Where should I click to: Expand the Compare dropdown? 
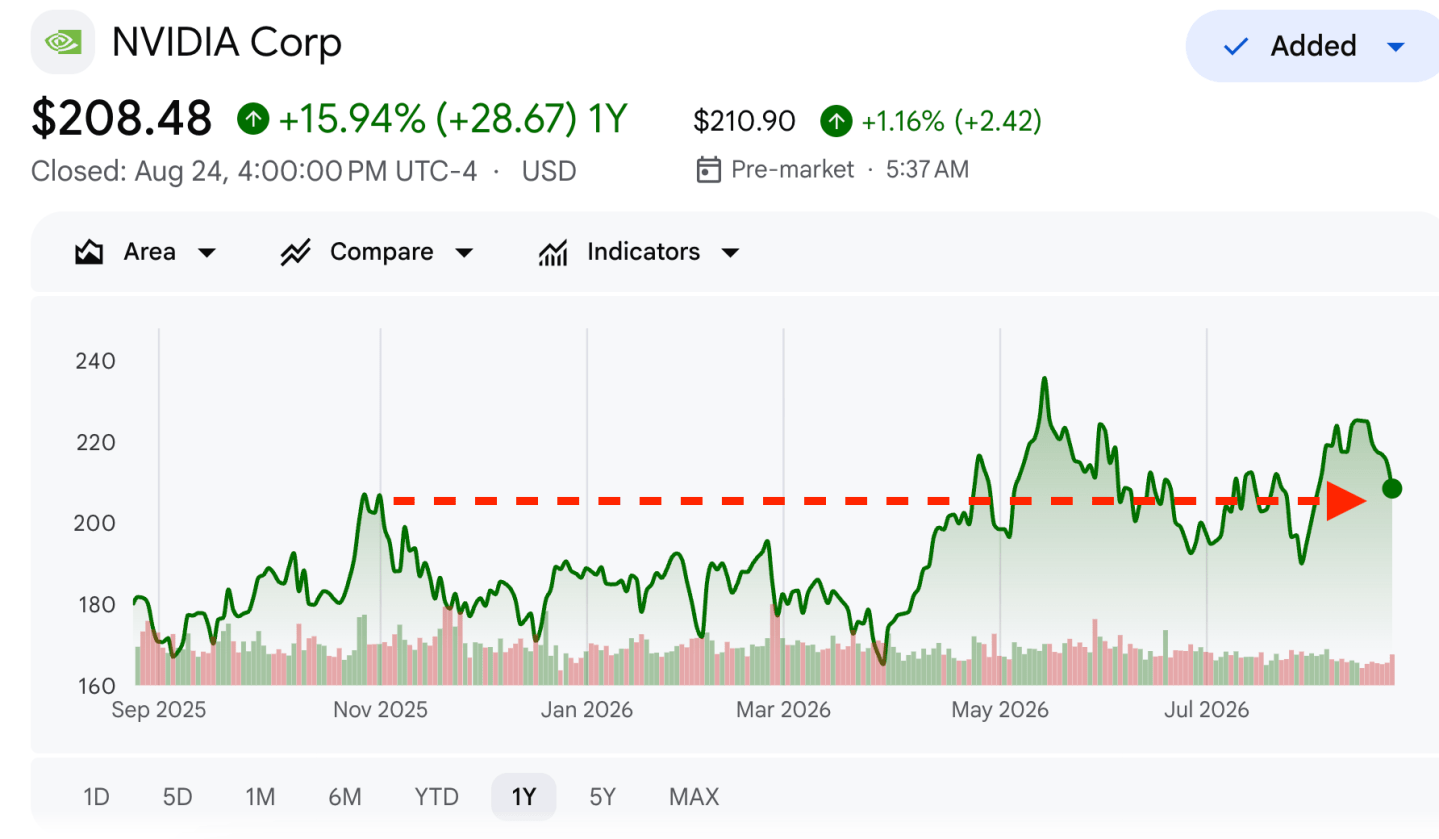click(x=464, y=253)
